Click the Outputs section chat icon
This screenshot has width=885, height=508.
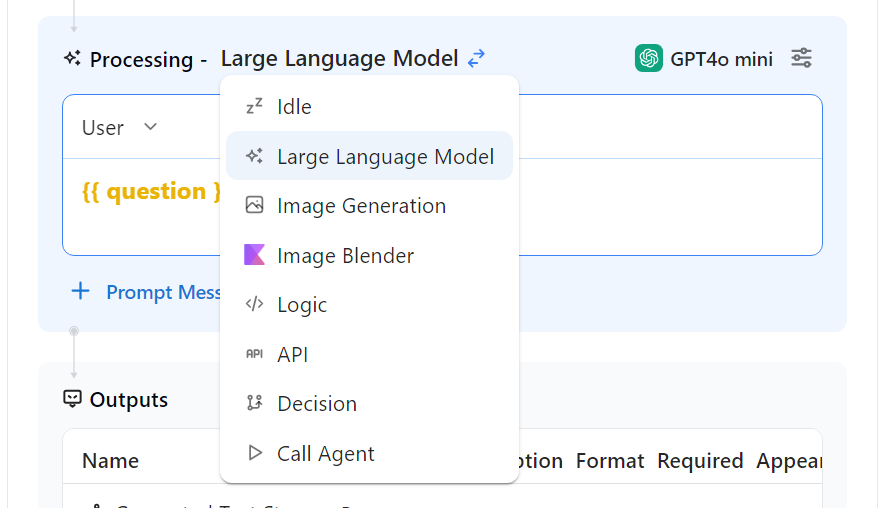tap(72, 400)
